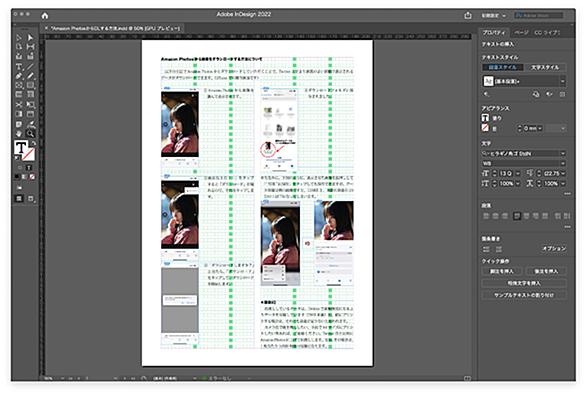The width and height of the screenshot is (586, 394).
Task: Click the 線 stroke swatch in panel
Action: [x=485, y=128]
